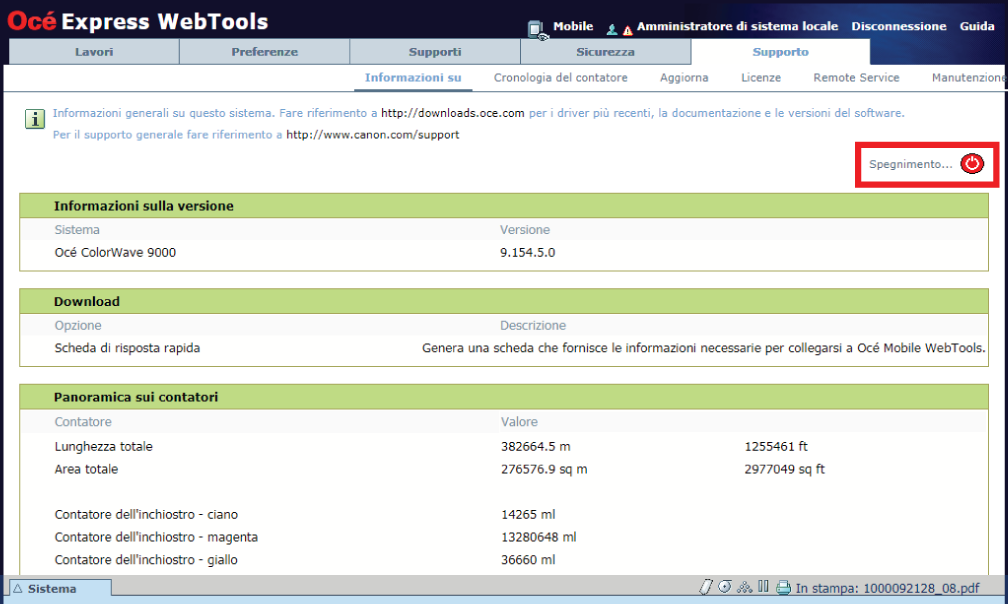The height and width of the screenshot is (604, 1008).
Task: Click the Océ Express WebTools logo
Action: tap(138, 21)
